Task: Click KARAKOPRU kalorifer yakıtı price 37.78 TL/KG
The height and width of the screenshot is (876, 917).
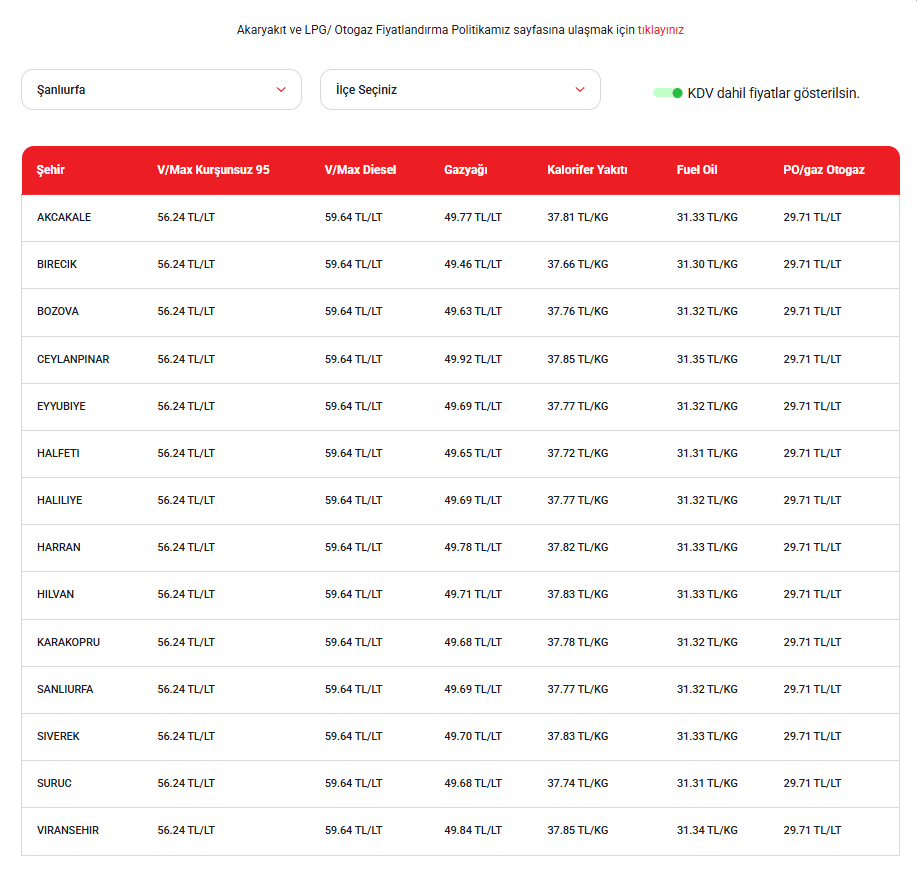Action: pyautogui.click(x=578, y=642)
